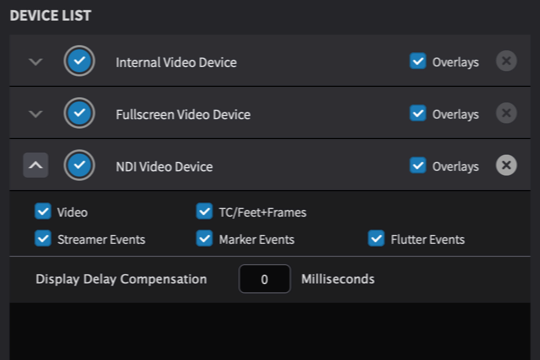Remove Internal Video Device with X icon
This screenshot has height=360, width=540.
click(x=506, y=61)
